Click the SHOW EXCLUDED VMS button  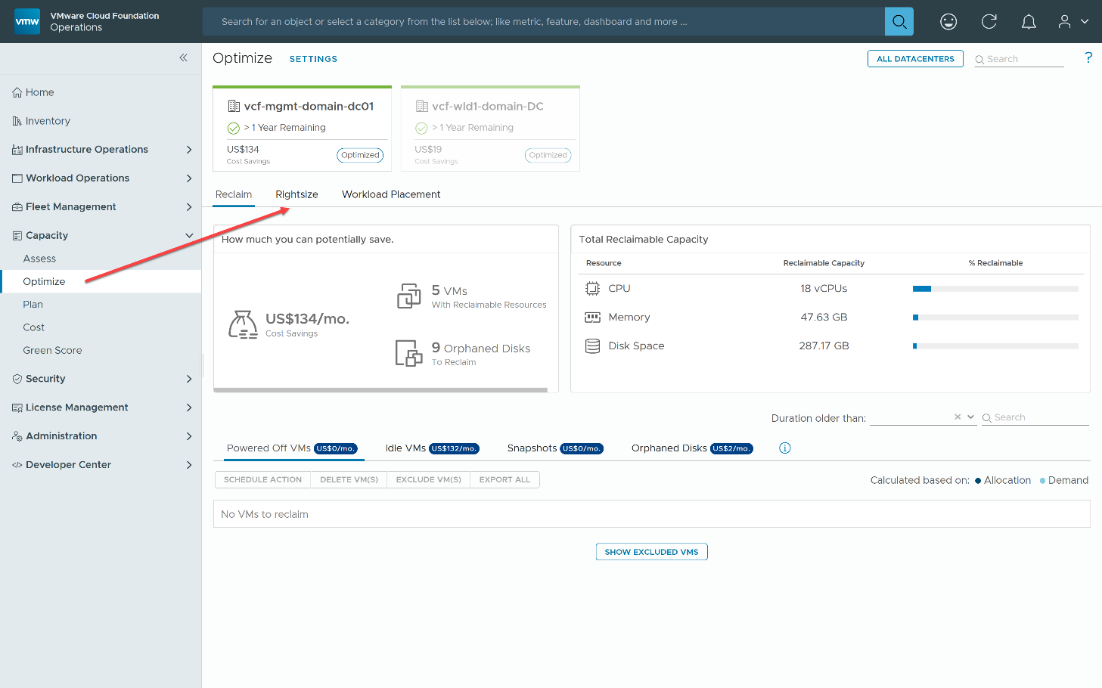point(651,551)
